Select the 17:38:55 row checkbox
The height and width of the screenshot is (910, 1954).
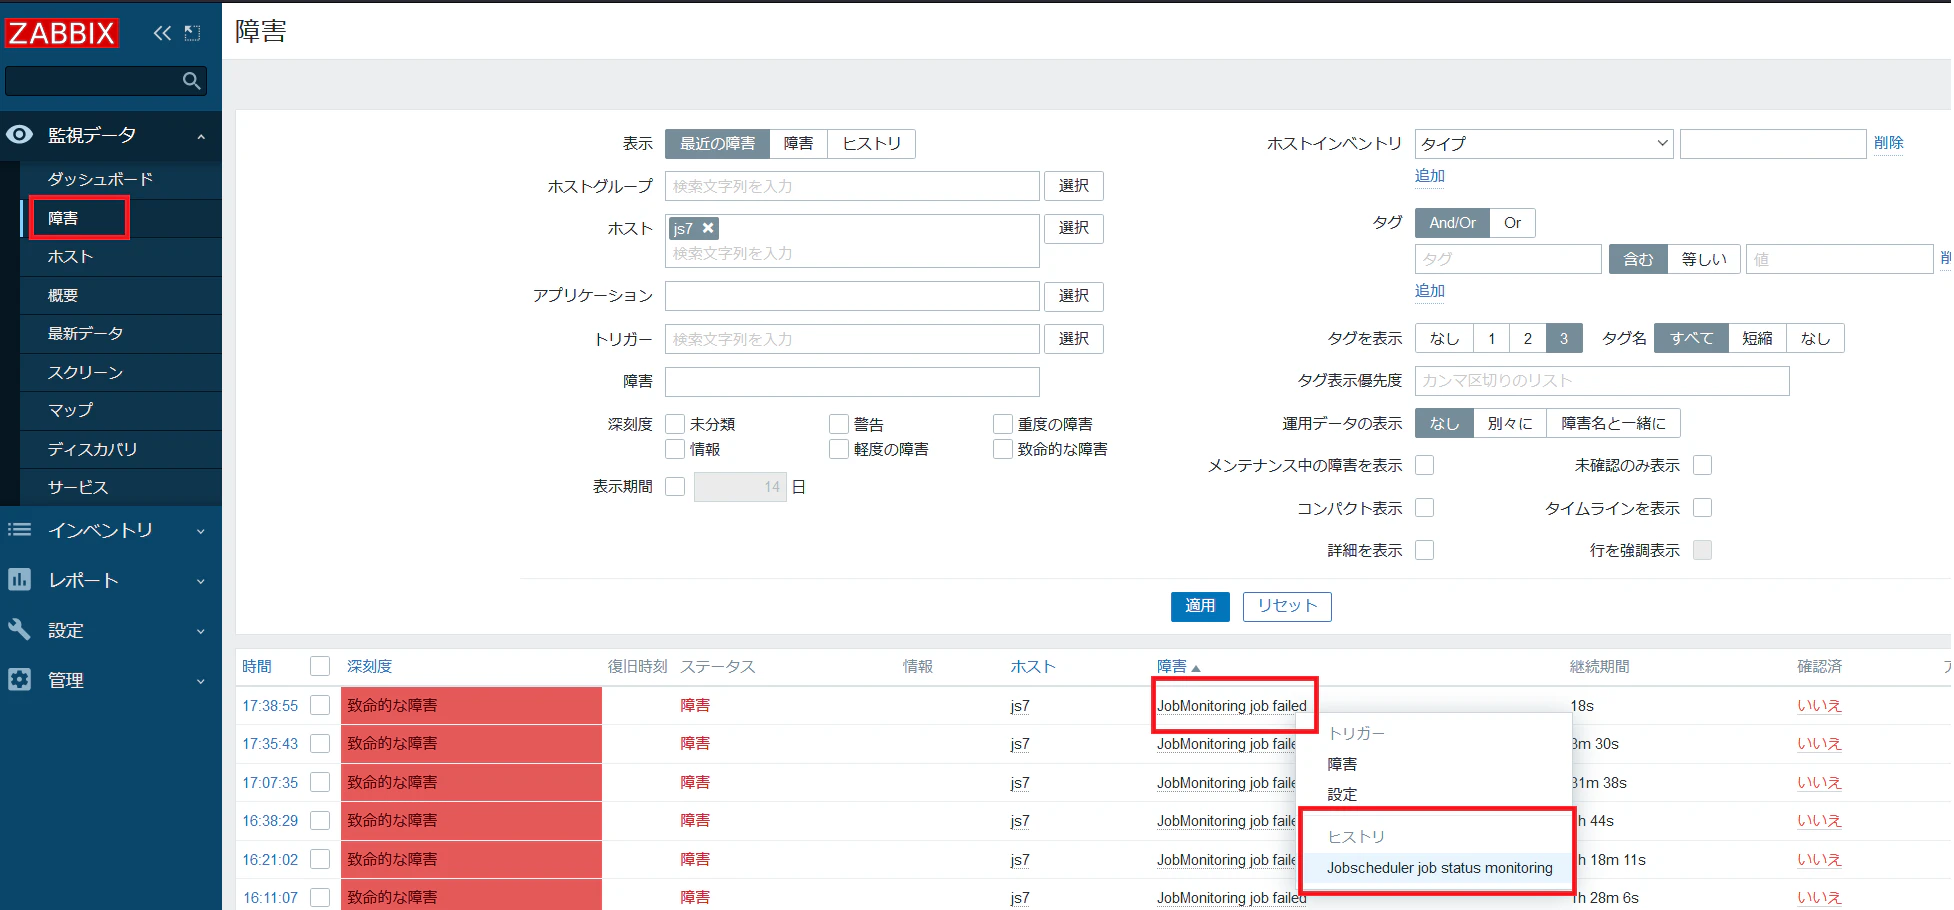click(320, 705)
